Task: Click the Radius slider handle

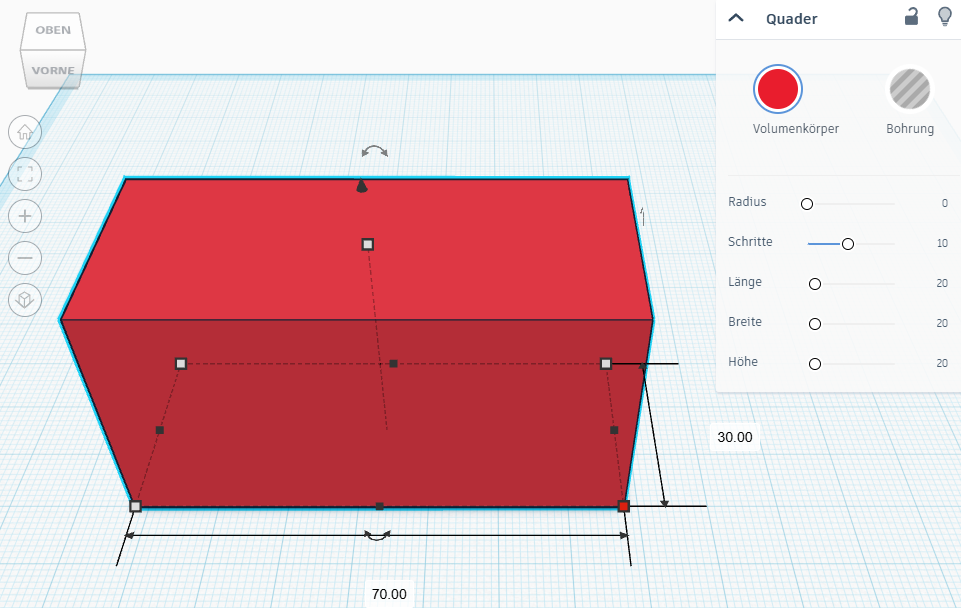Action: tap(807, 204)
